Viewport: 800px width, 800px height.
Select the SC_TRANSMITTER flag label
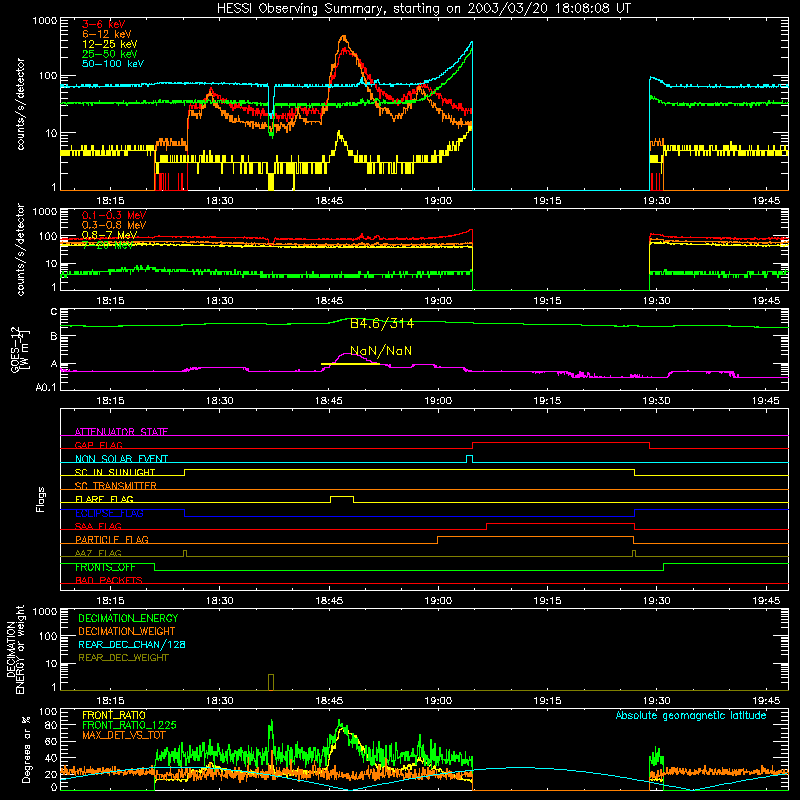[x=116, y=486]
